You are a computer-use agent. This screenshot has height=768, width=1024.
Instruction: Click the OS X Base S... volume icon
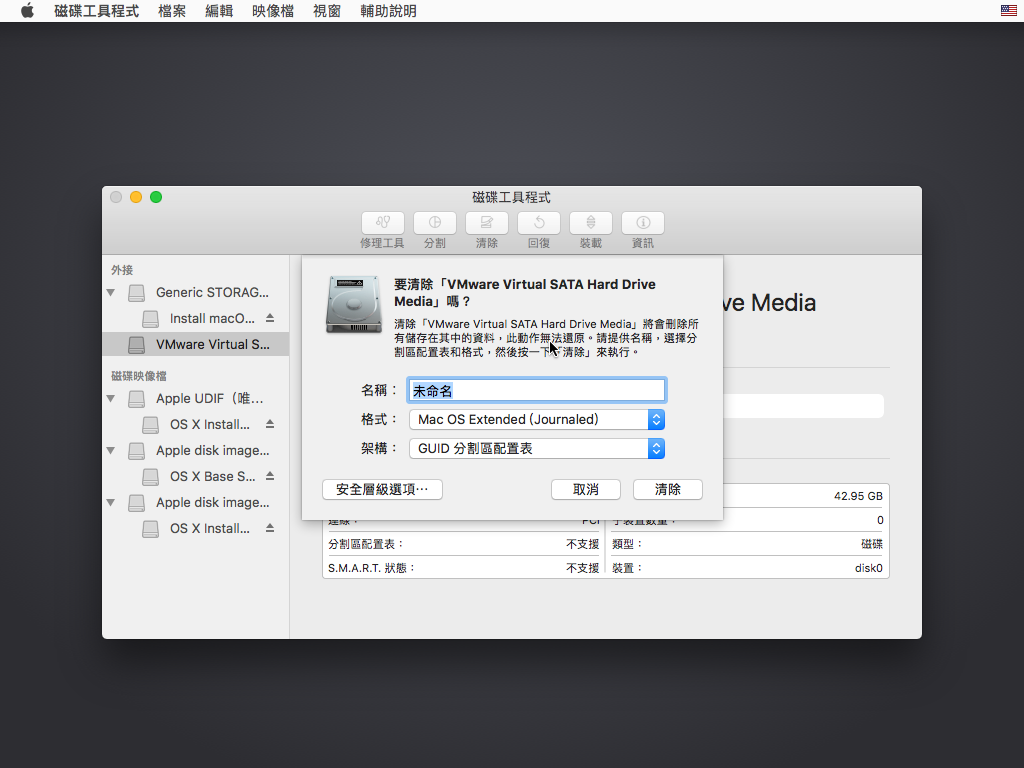pyautogui.click(x=150, y=477)
